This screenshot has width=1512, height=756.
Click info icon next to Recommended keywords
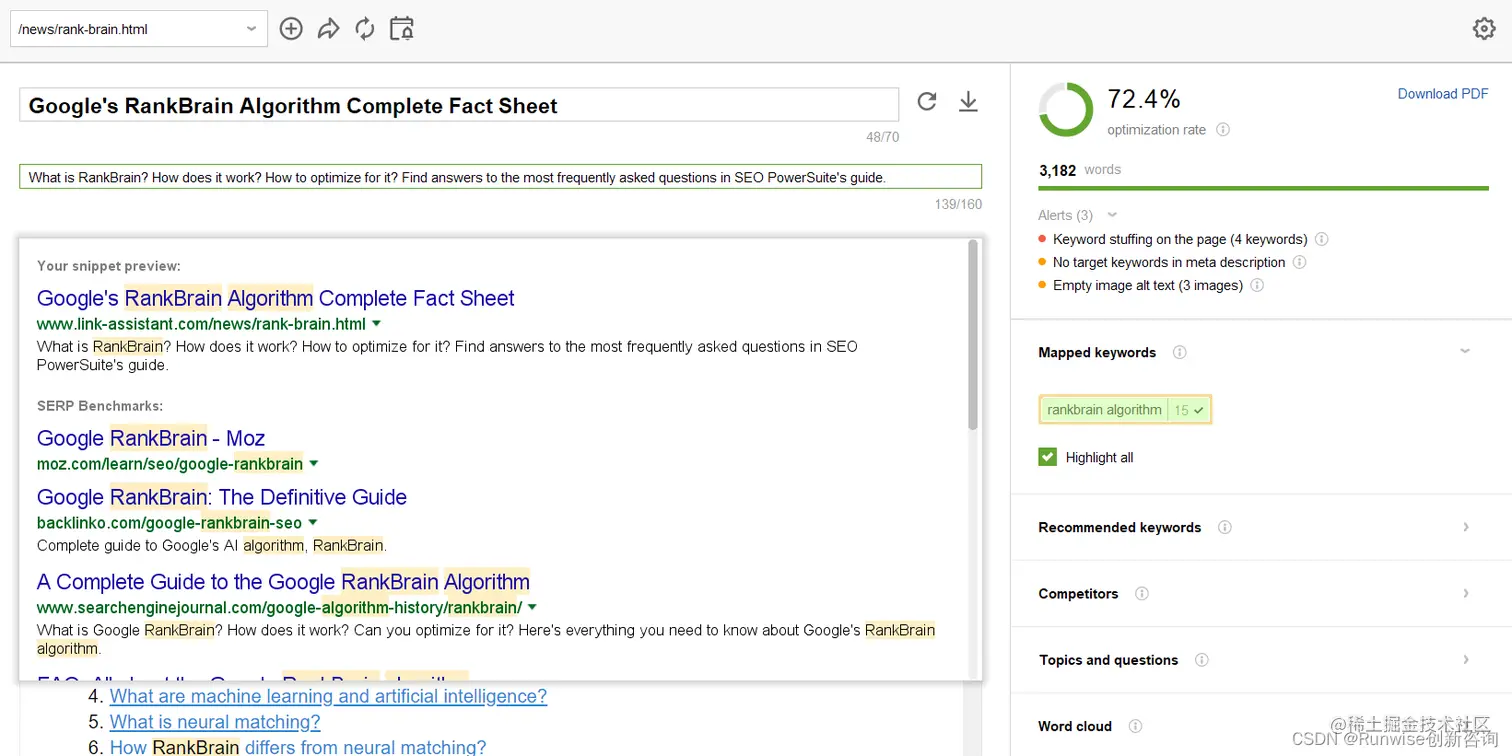1225,527
